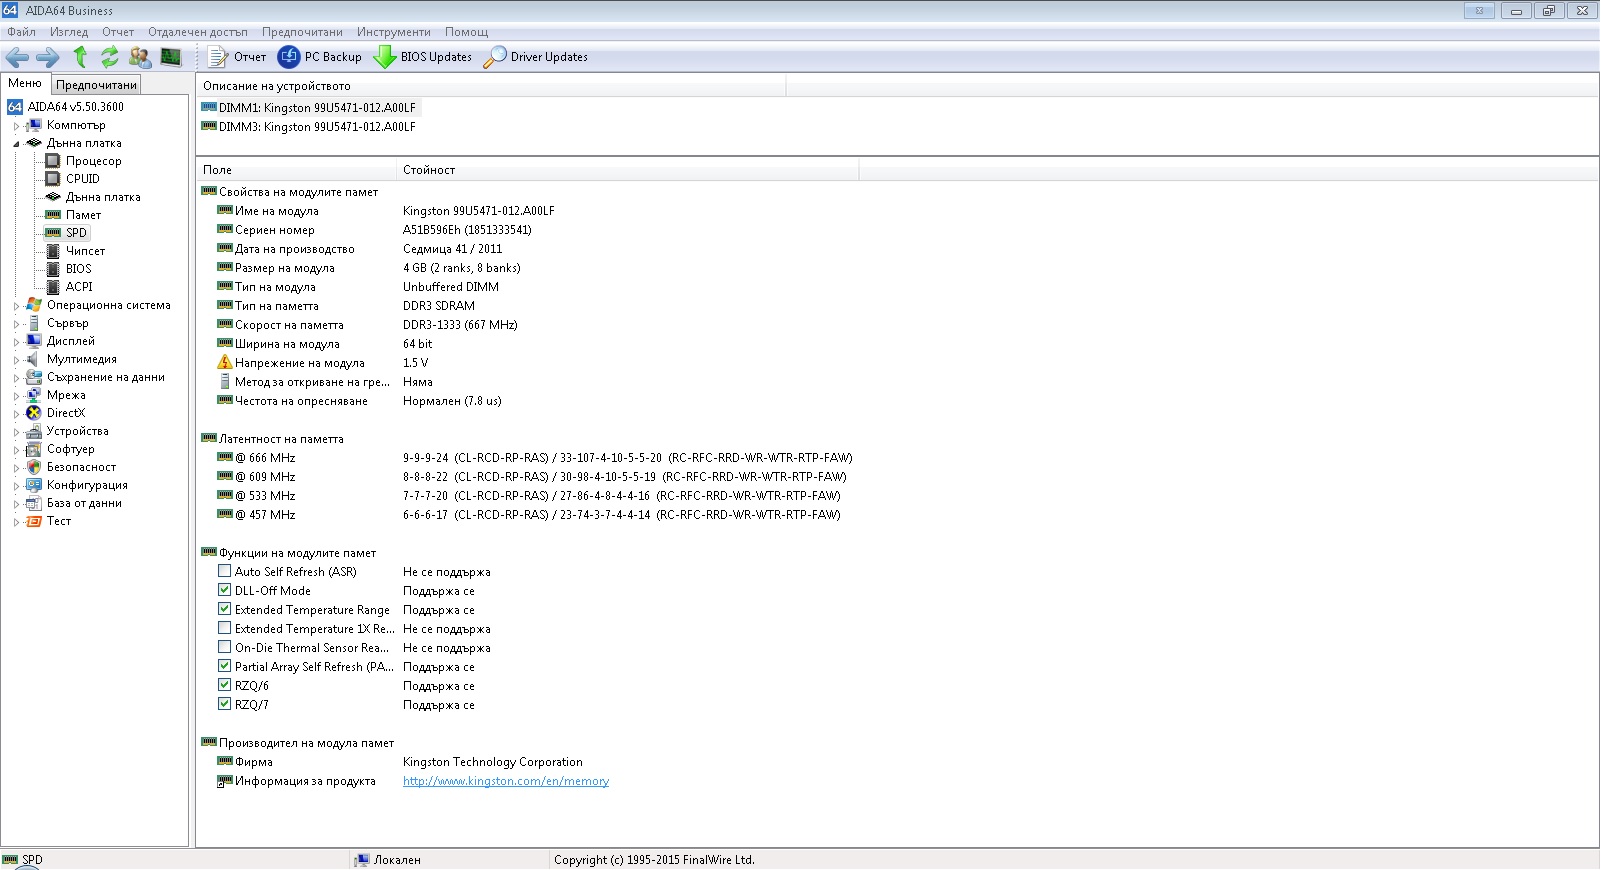Expand the Мрежа tree node

[16, 396]
